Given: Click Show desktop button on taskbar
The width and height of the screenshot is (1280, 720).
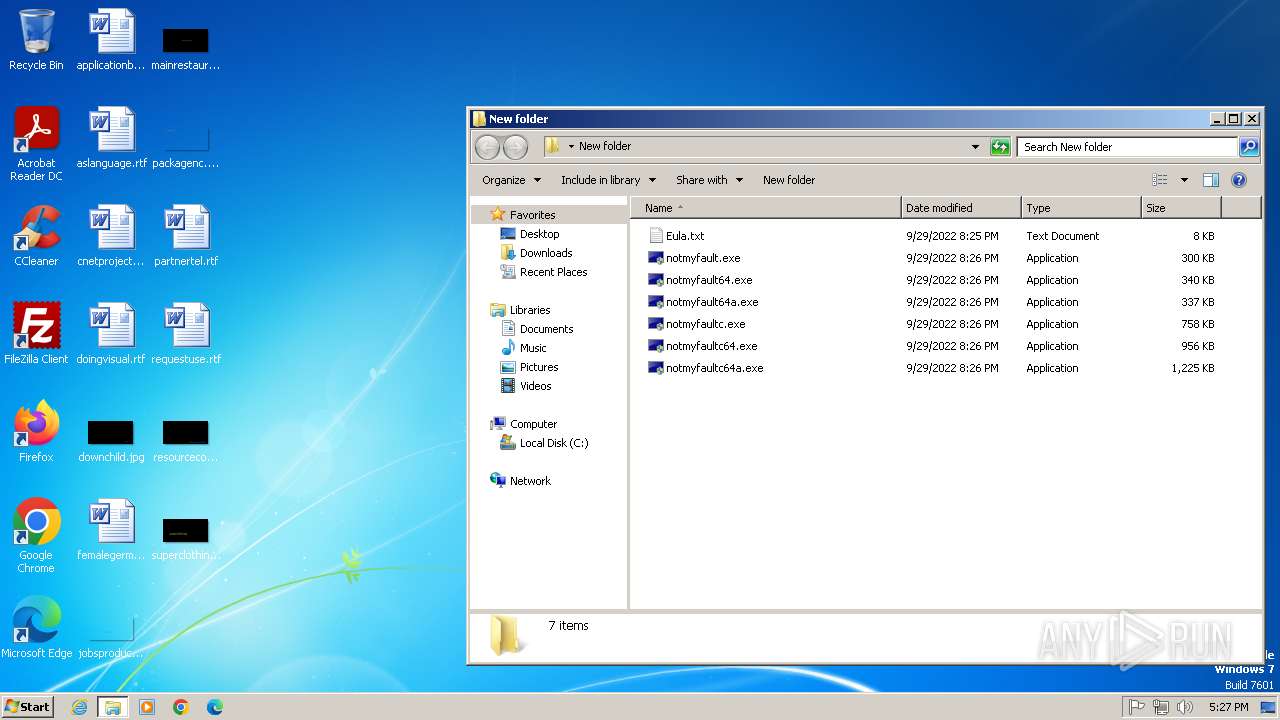Looking at the screenshot, I should pyautogui.click(x=1268, y=707).
